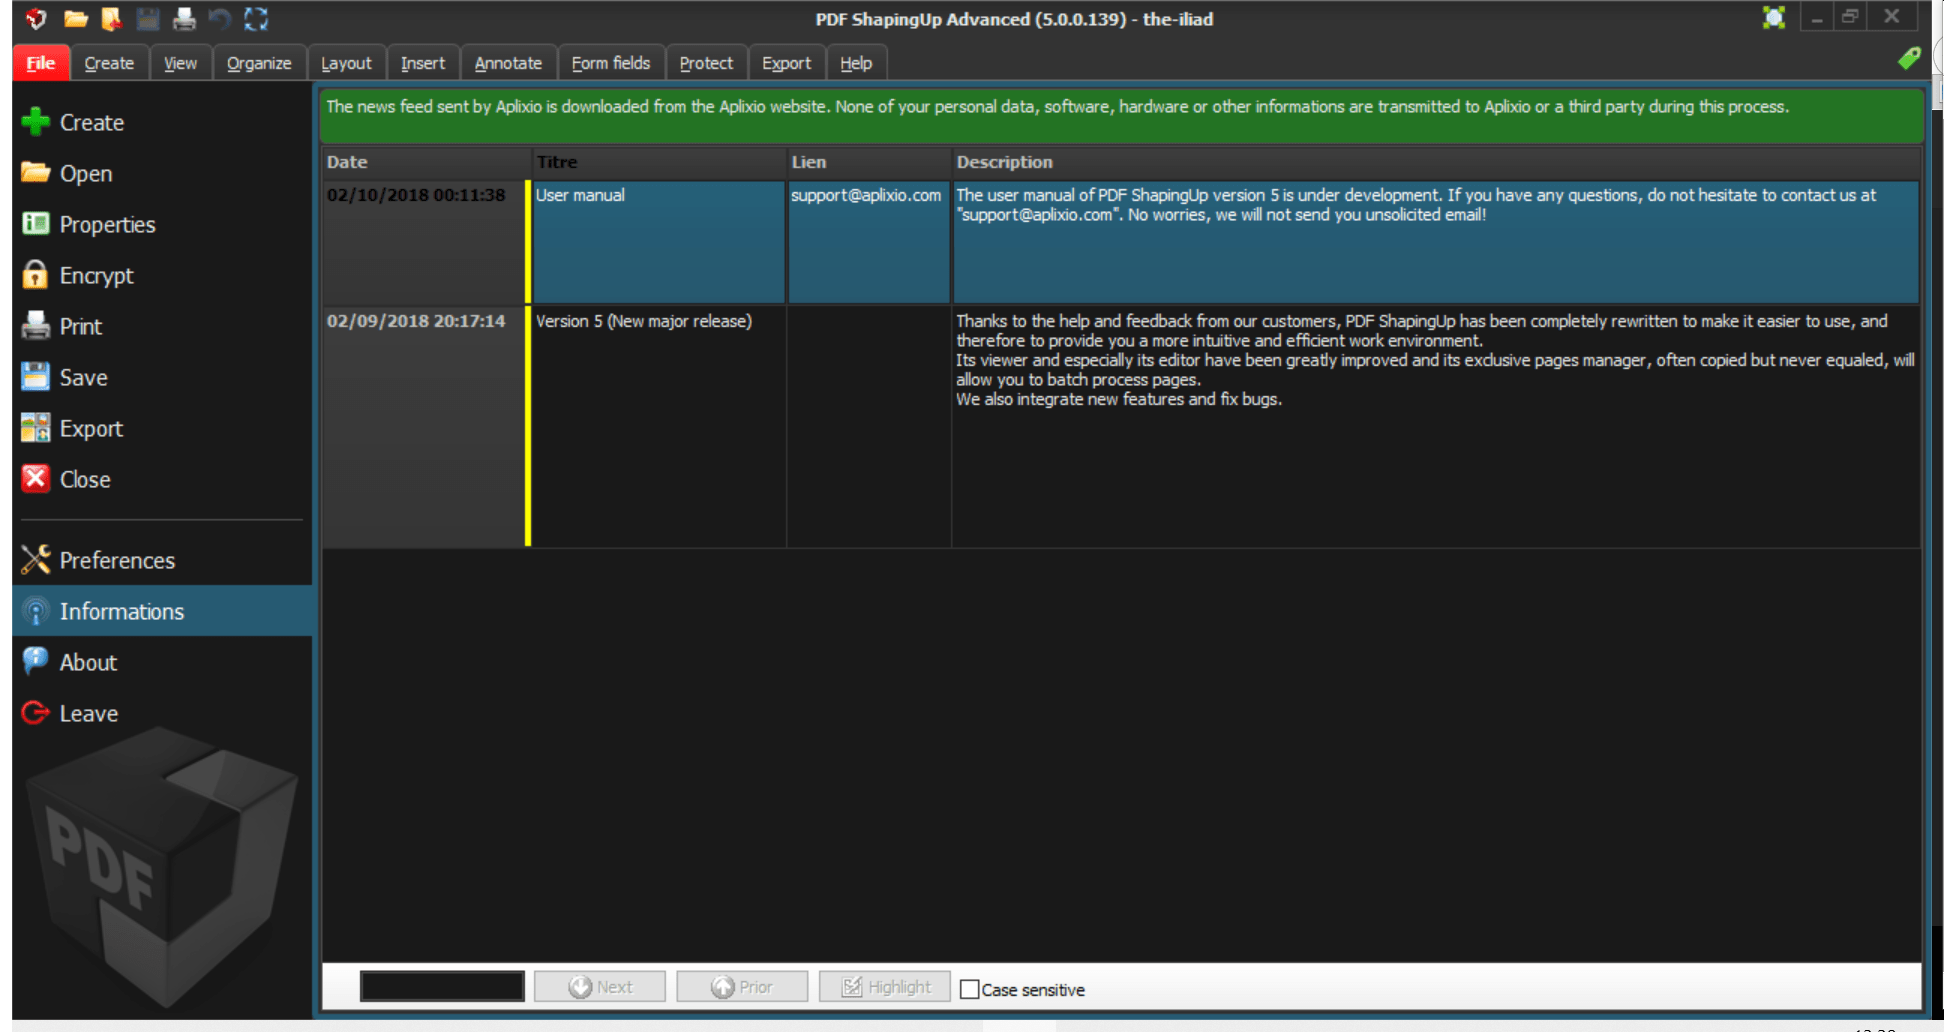The height and width of the screenshot is (1032, 1944).
Task: Click the Titre column header
Action: click(658, 162)
